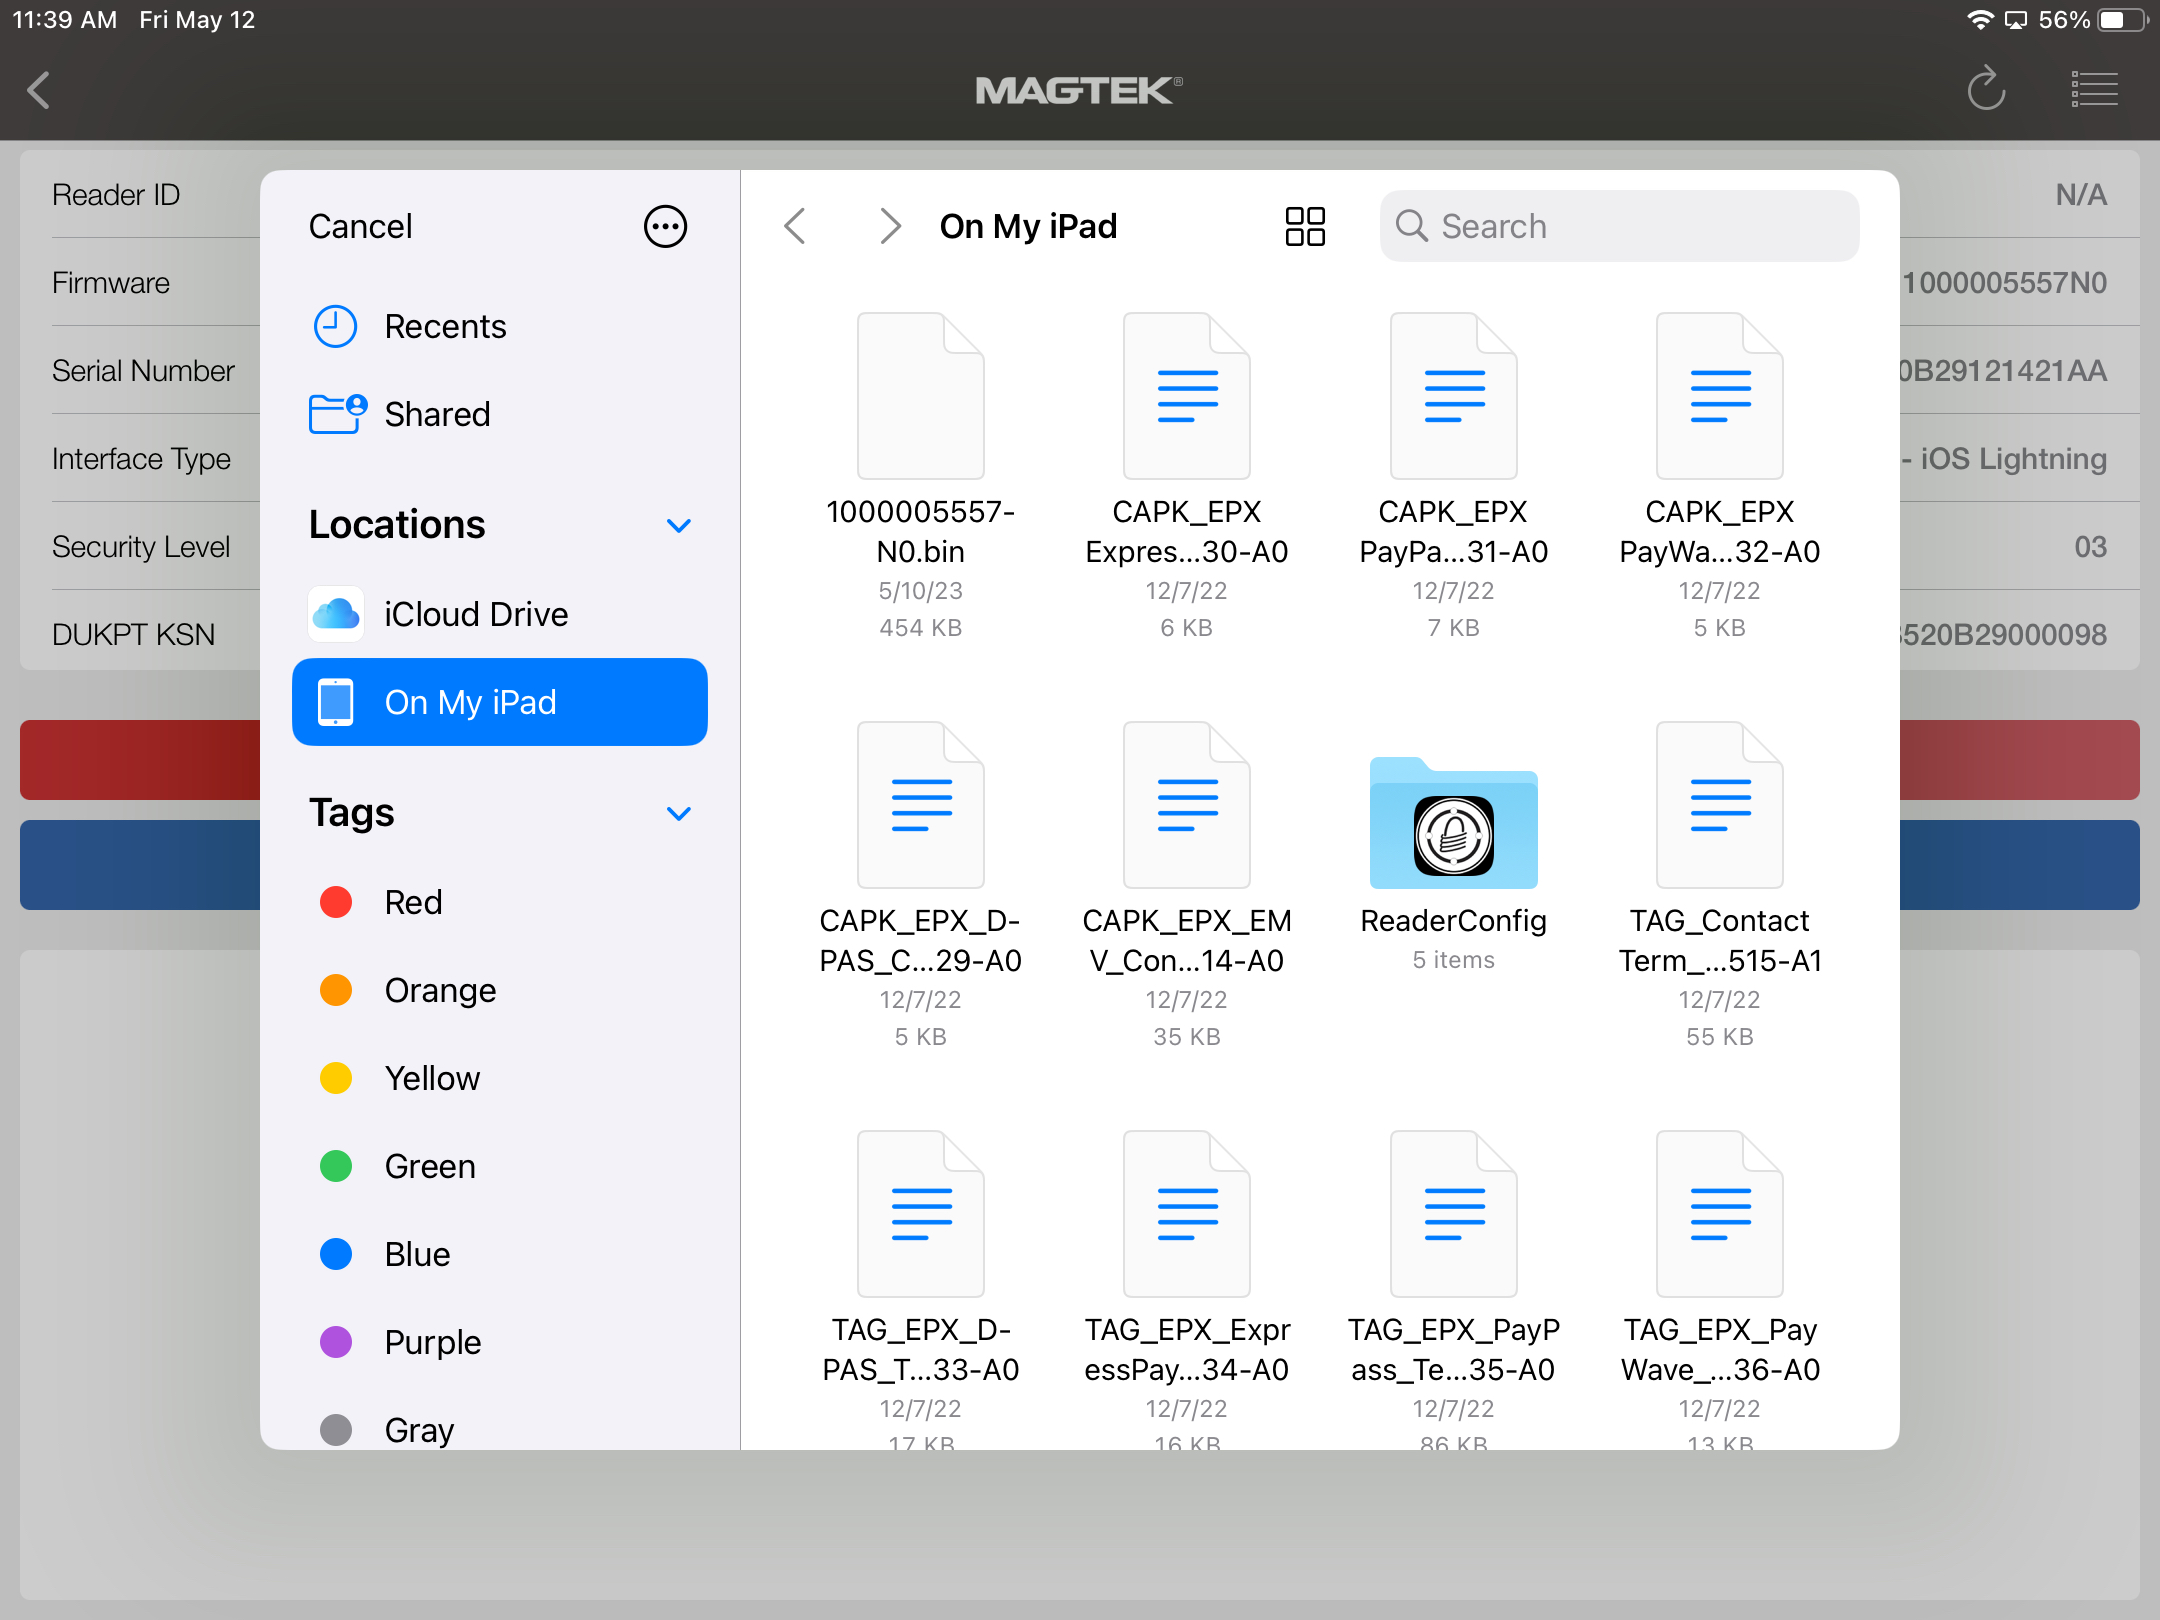Tap the Firmware label

click(x=111, y=283)
